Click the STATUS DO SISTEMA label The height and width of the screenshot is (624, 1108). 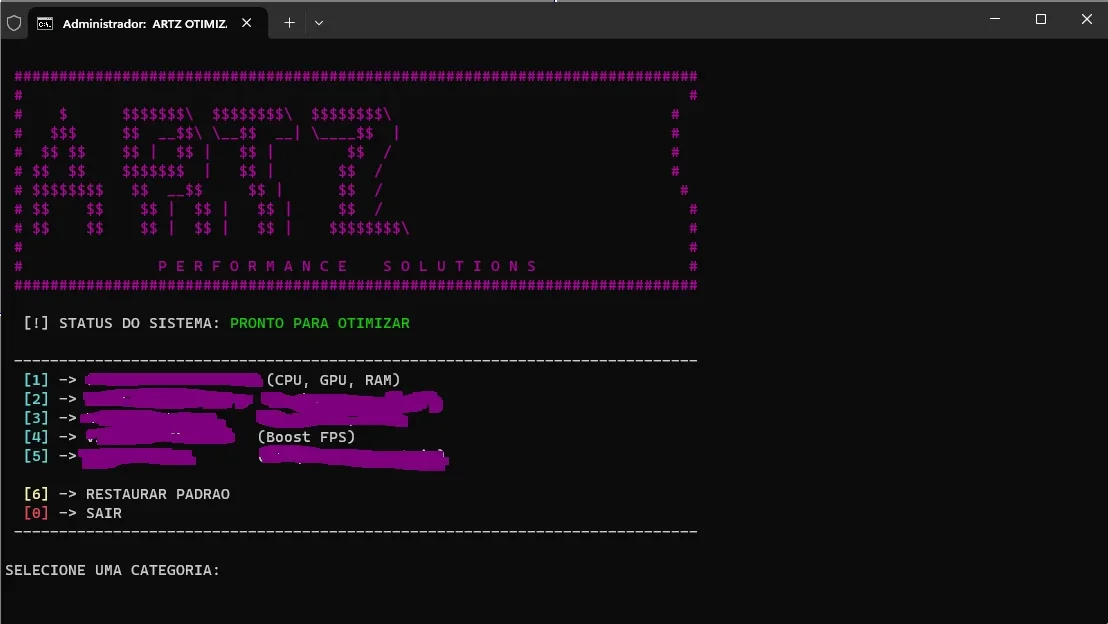(x=139, y=323)
